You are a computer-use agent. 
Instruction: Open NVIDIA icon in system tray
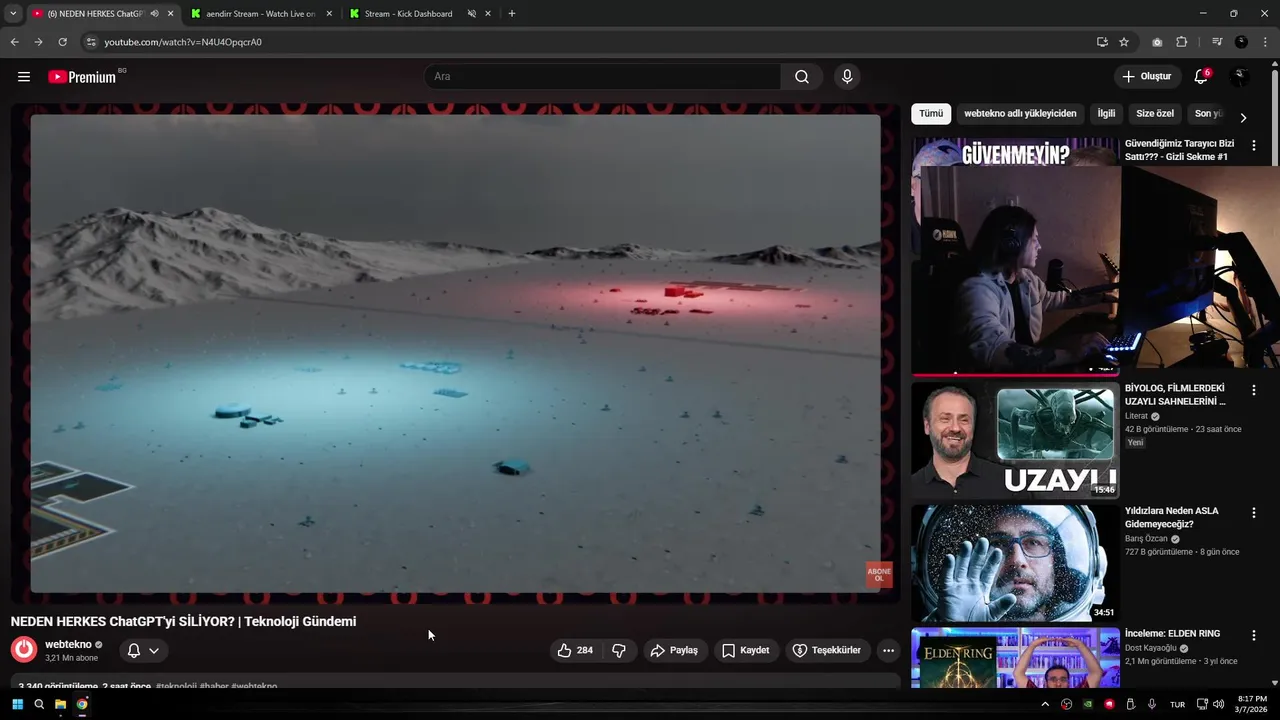1088,704
